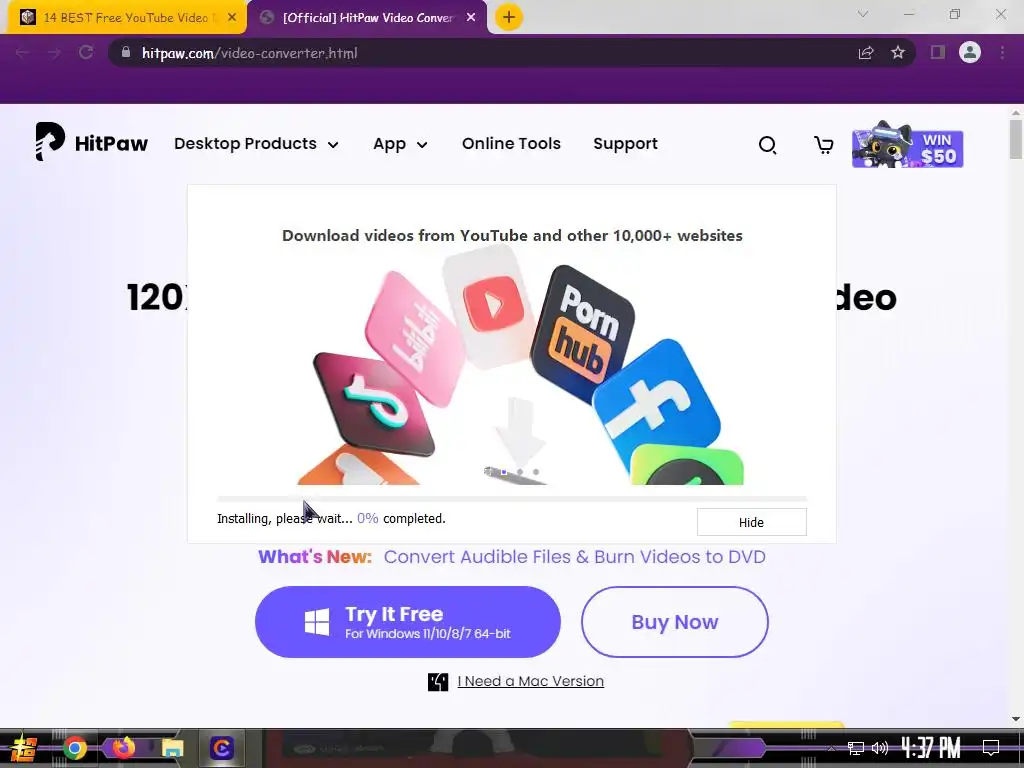Click the Buy Now button
The width and height of the screenshot is (1024, 768).
coord(675,622)
